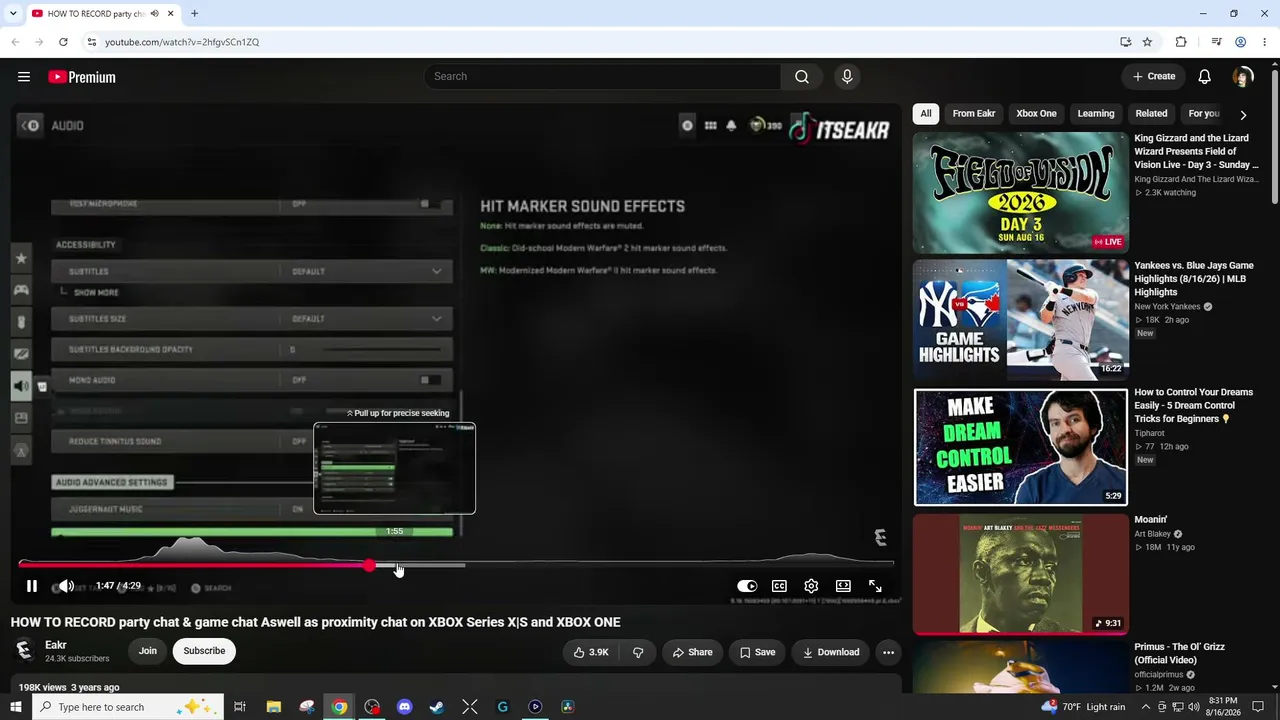Click the search magnifier button

point(802,77)
